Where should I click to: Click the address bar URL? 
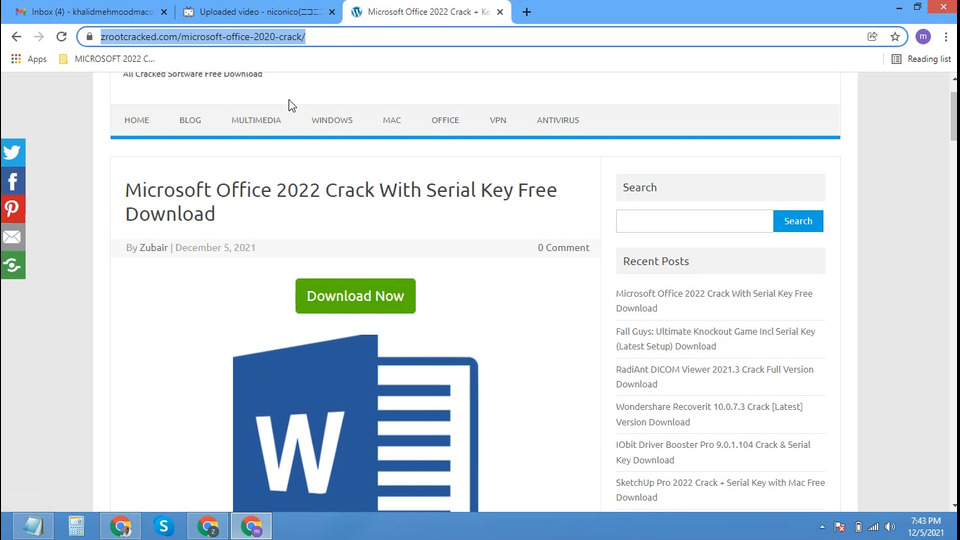(x=203, y=37)
